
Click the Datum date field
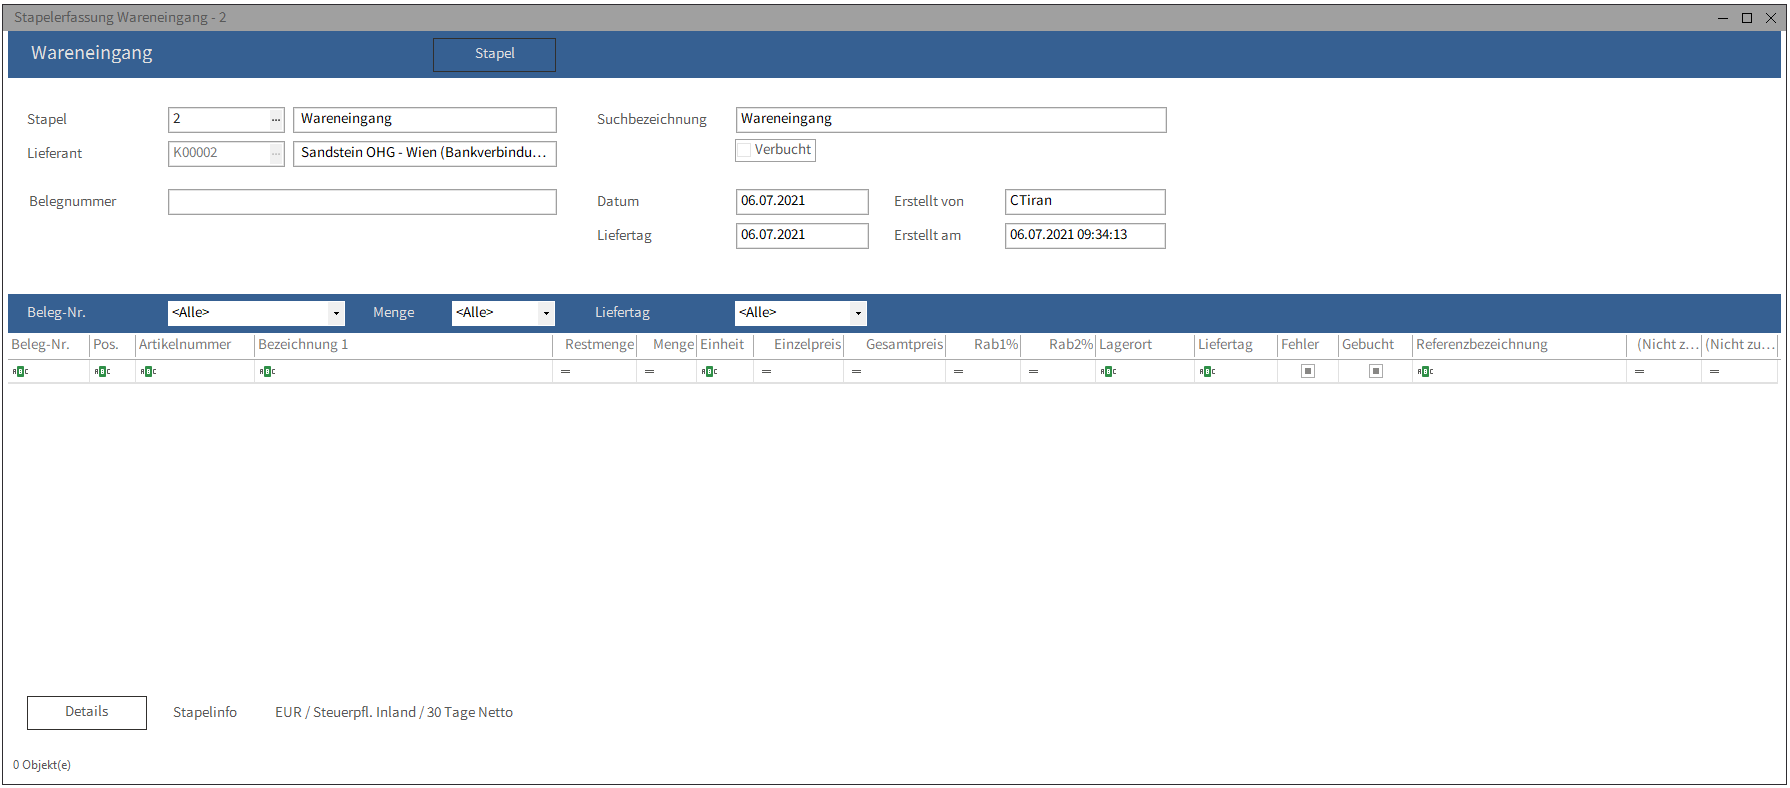point(802,201)
